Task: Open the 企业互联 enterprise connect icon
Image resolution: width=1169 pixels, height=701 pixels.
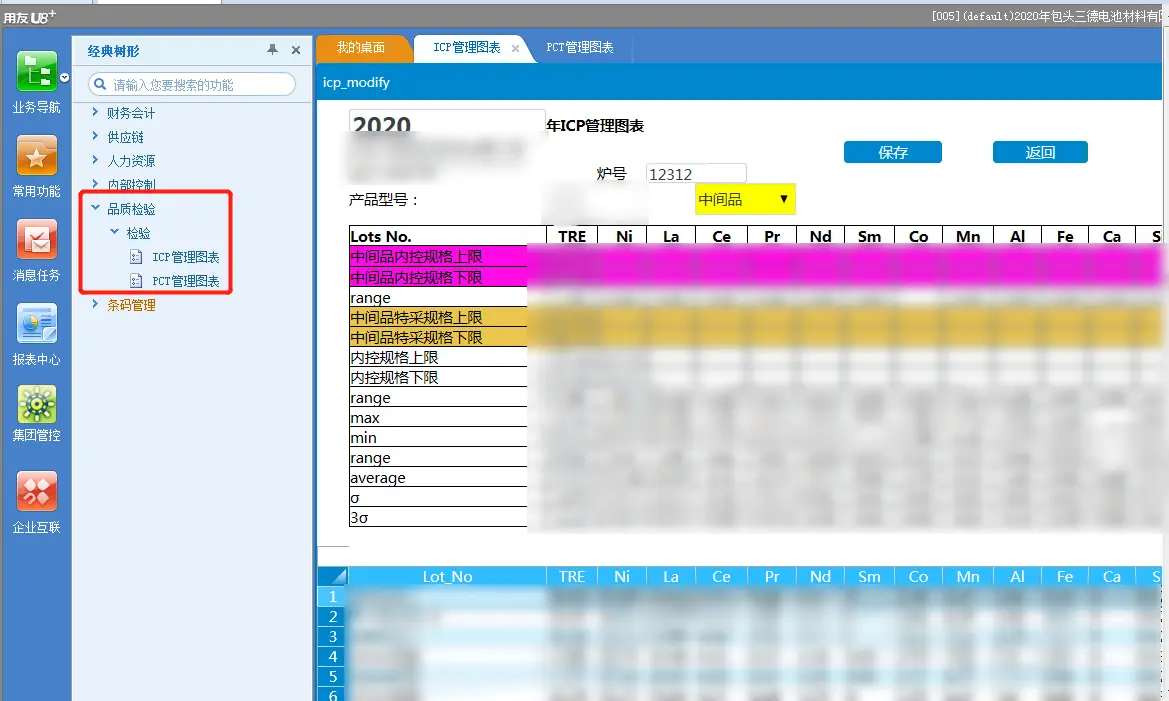Action: point(36,491)
